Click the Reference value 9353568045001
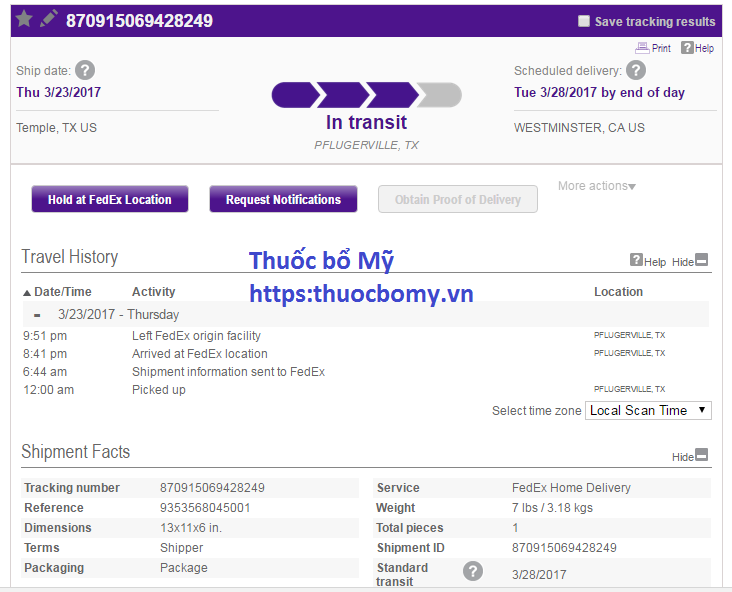The height and width of the screenshot is (592, 732). [205, 507]
